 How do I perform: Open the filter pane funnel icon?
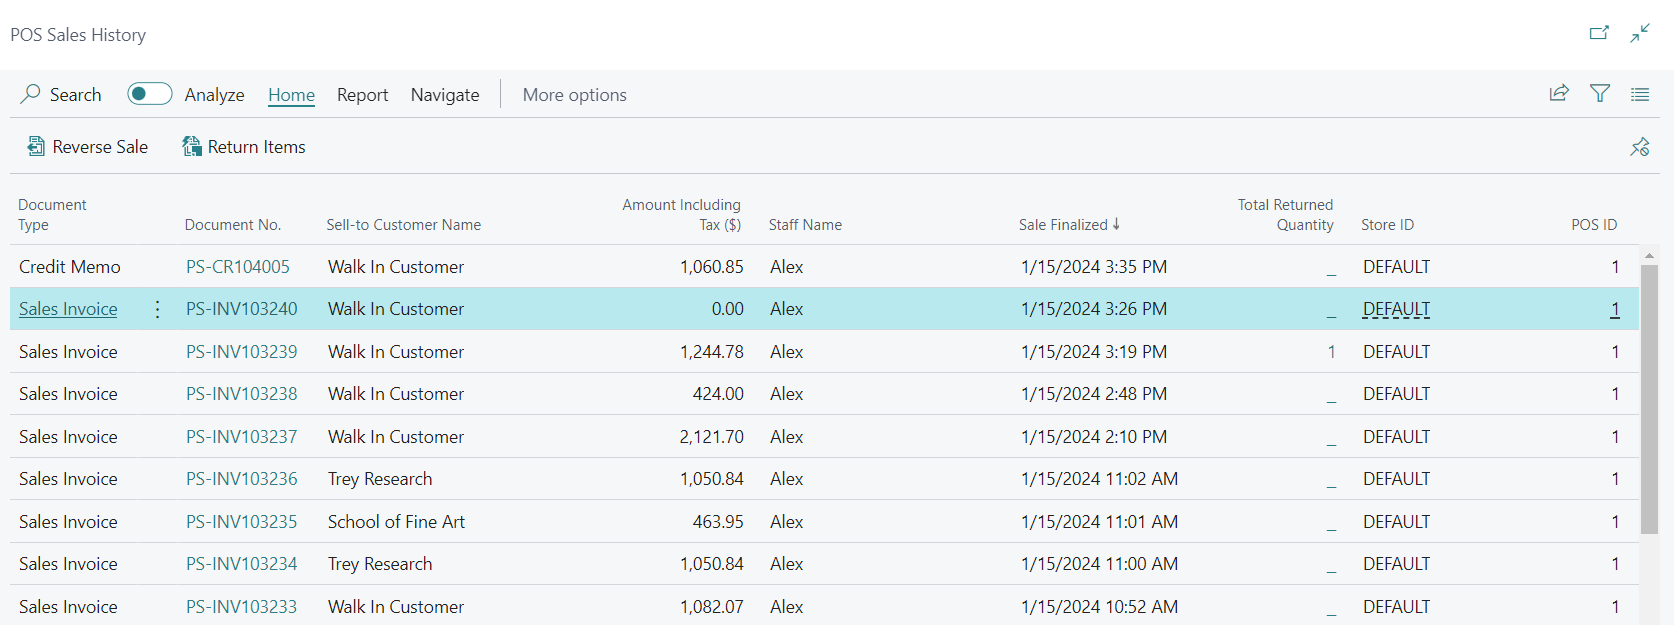(1600, 94)
